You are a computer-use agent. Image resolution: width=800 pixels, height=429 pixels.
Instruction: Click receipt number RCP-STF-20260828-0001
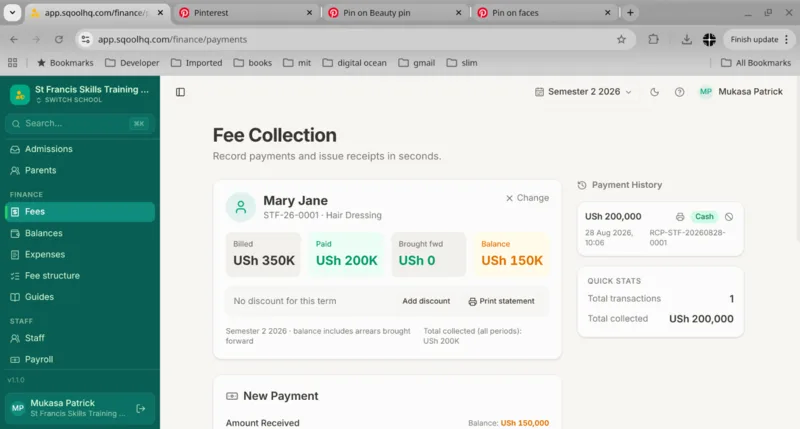click(x=687, y=238)
